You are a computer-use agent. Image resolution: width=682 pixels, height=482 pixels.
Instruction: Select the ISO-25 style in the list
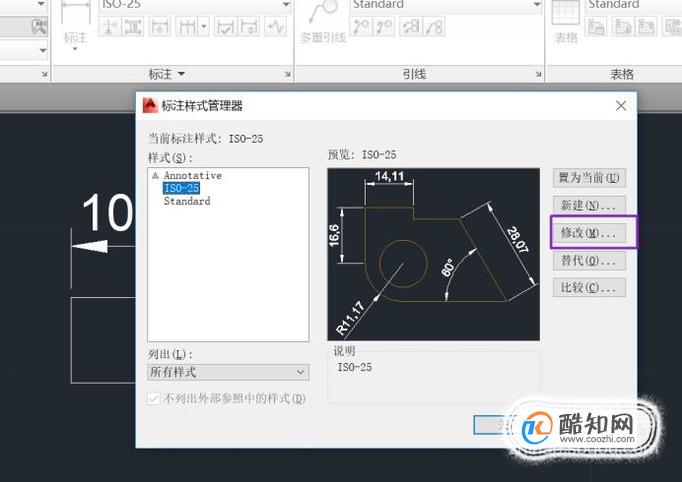click(x=181, y=188)
